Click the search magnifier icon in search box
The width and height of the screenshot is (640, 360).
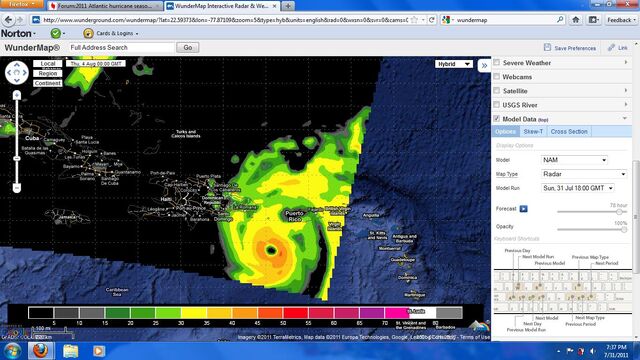pos(560,19)
